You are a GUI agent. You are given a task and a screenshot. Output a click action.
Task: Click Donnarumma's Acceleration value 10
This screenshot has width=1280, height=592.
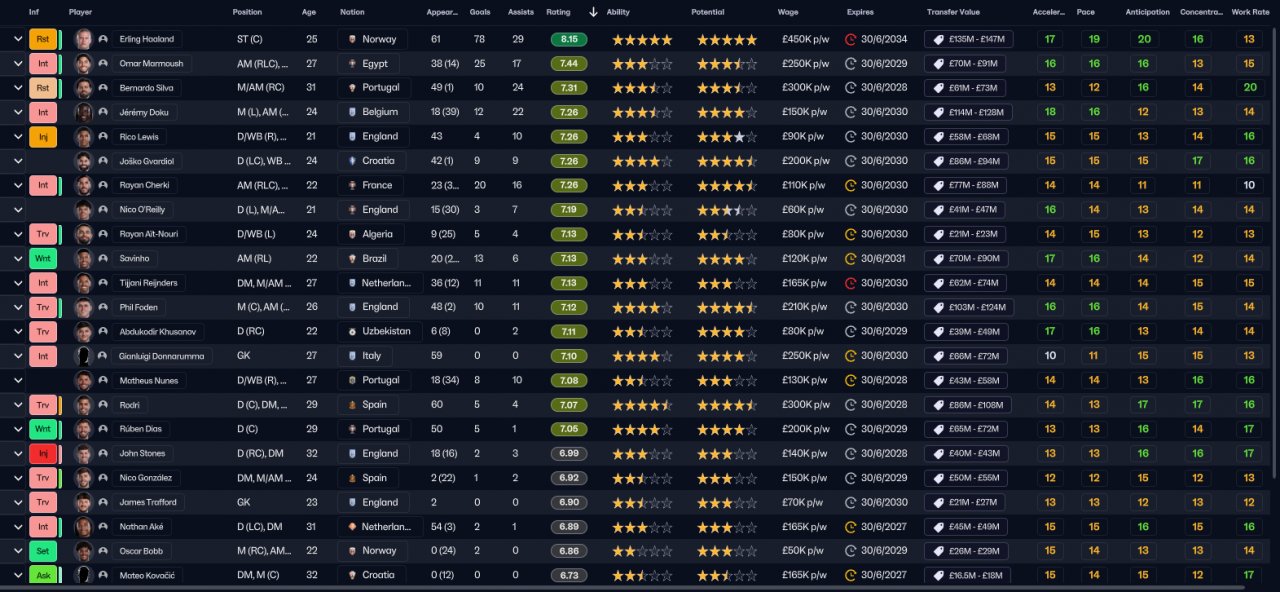click(1049, 356)
